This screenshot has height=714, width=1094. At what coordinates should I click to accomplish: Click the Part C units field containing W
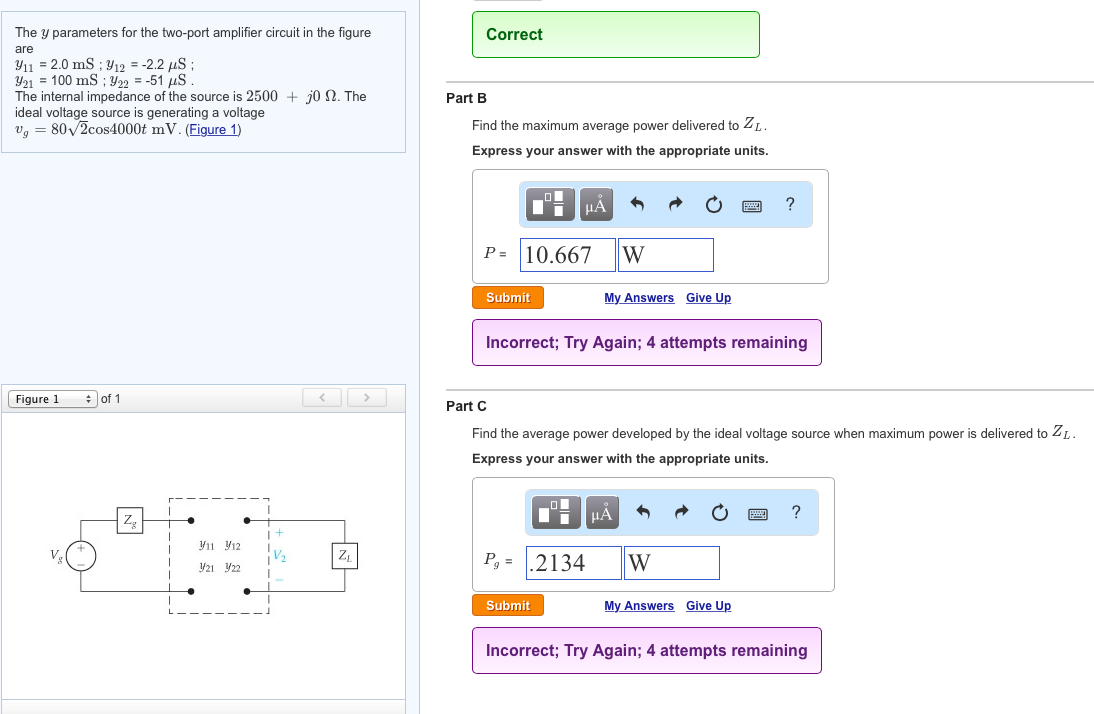click(x=670, y=563)
